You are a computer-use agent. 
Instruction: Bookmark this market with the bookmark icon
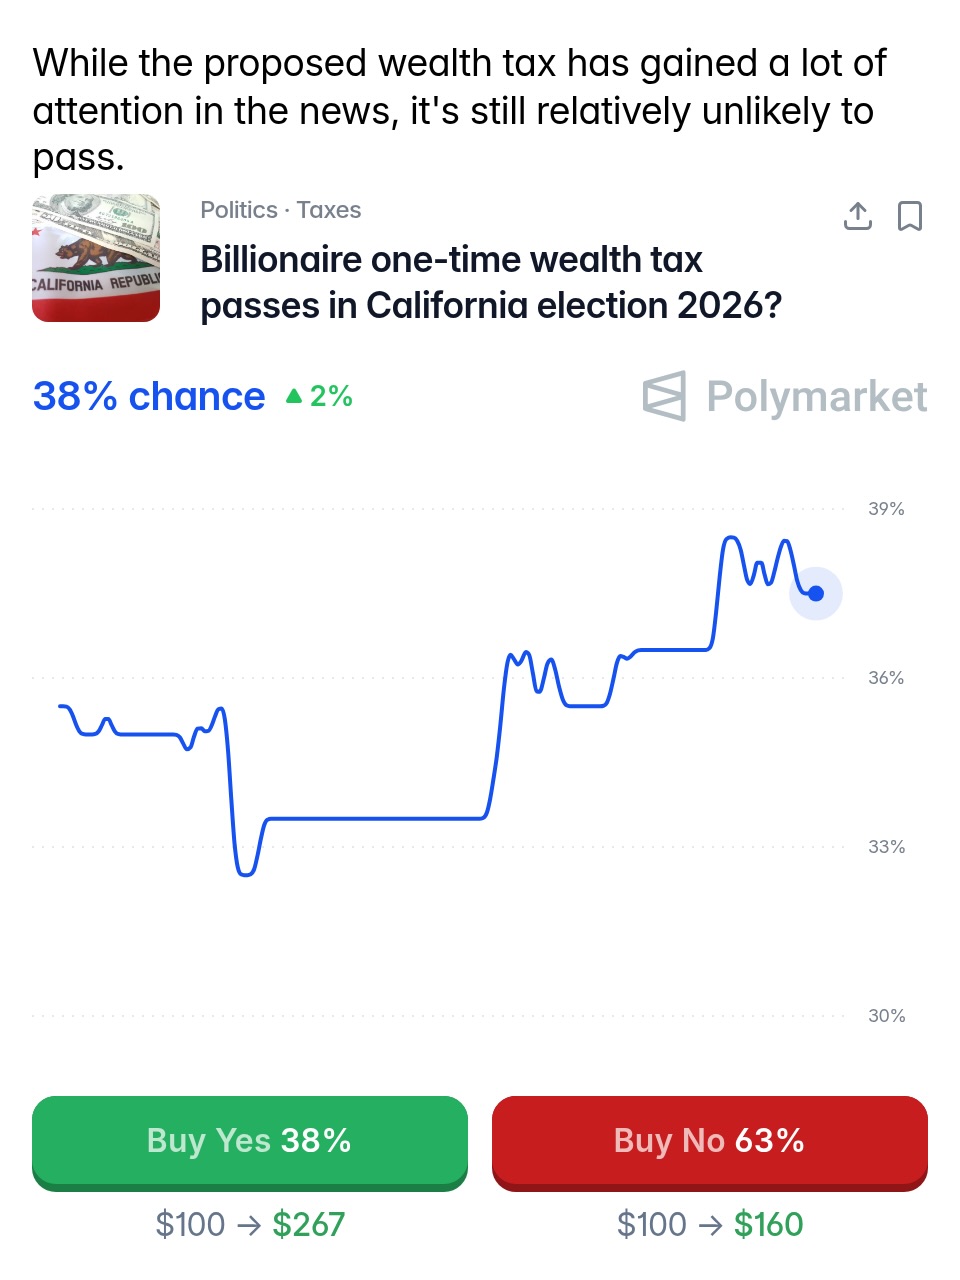(910, 215)
